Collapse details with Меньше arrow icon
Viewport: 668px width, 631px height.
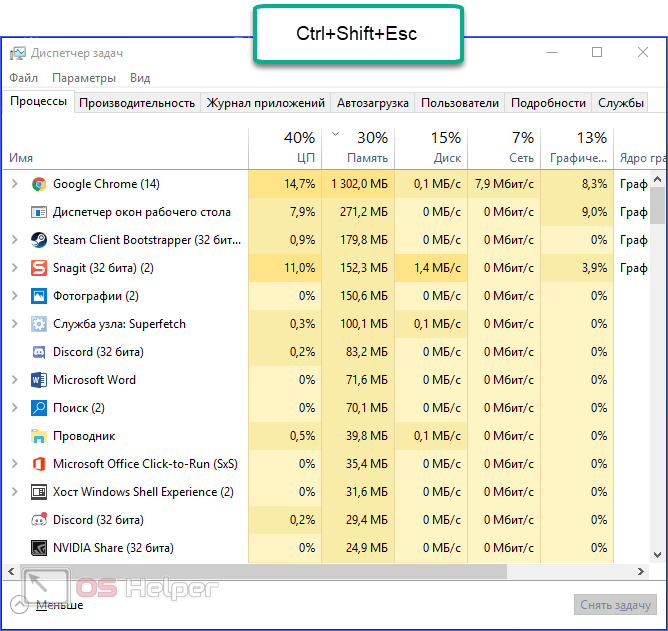[19, 605]
